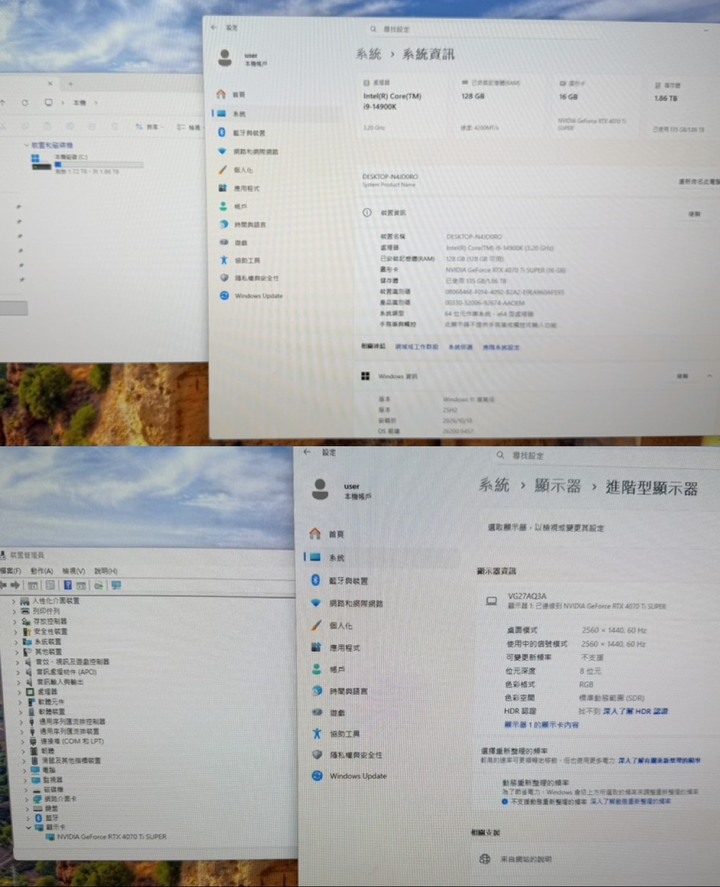Collapse 裝置和磁碟機 group in File Explorer
Image resolution: width=720 pixels, height=887 pixels.
coord(26,145)
